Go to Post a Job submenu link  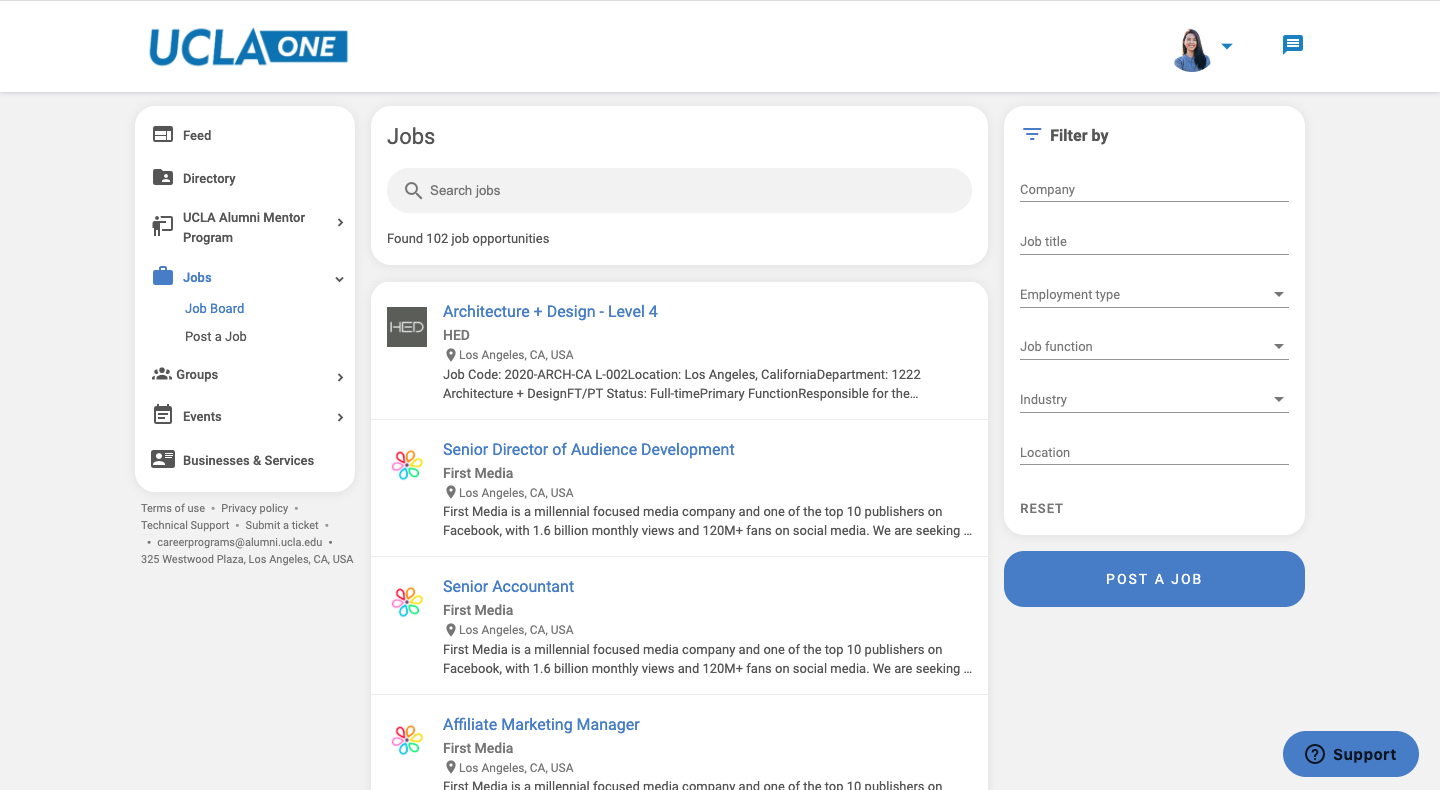pyautogui.click(x=215, y=336)
